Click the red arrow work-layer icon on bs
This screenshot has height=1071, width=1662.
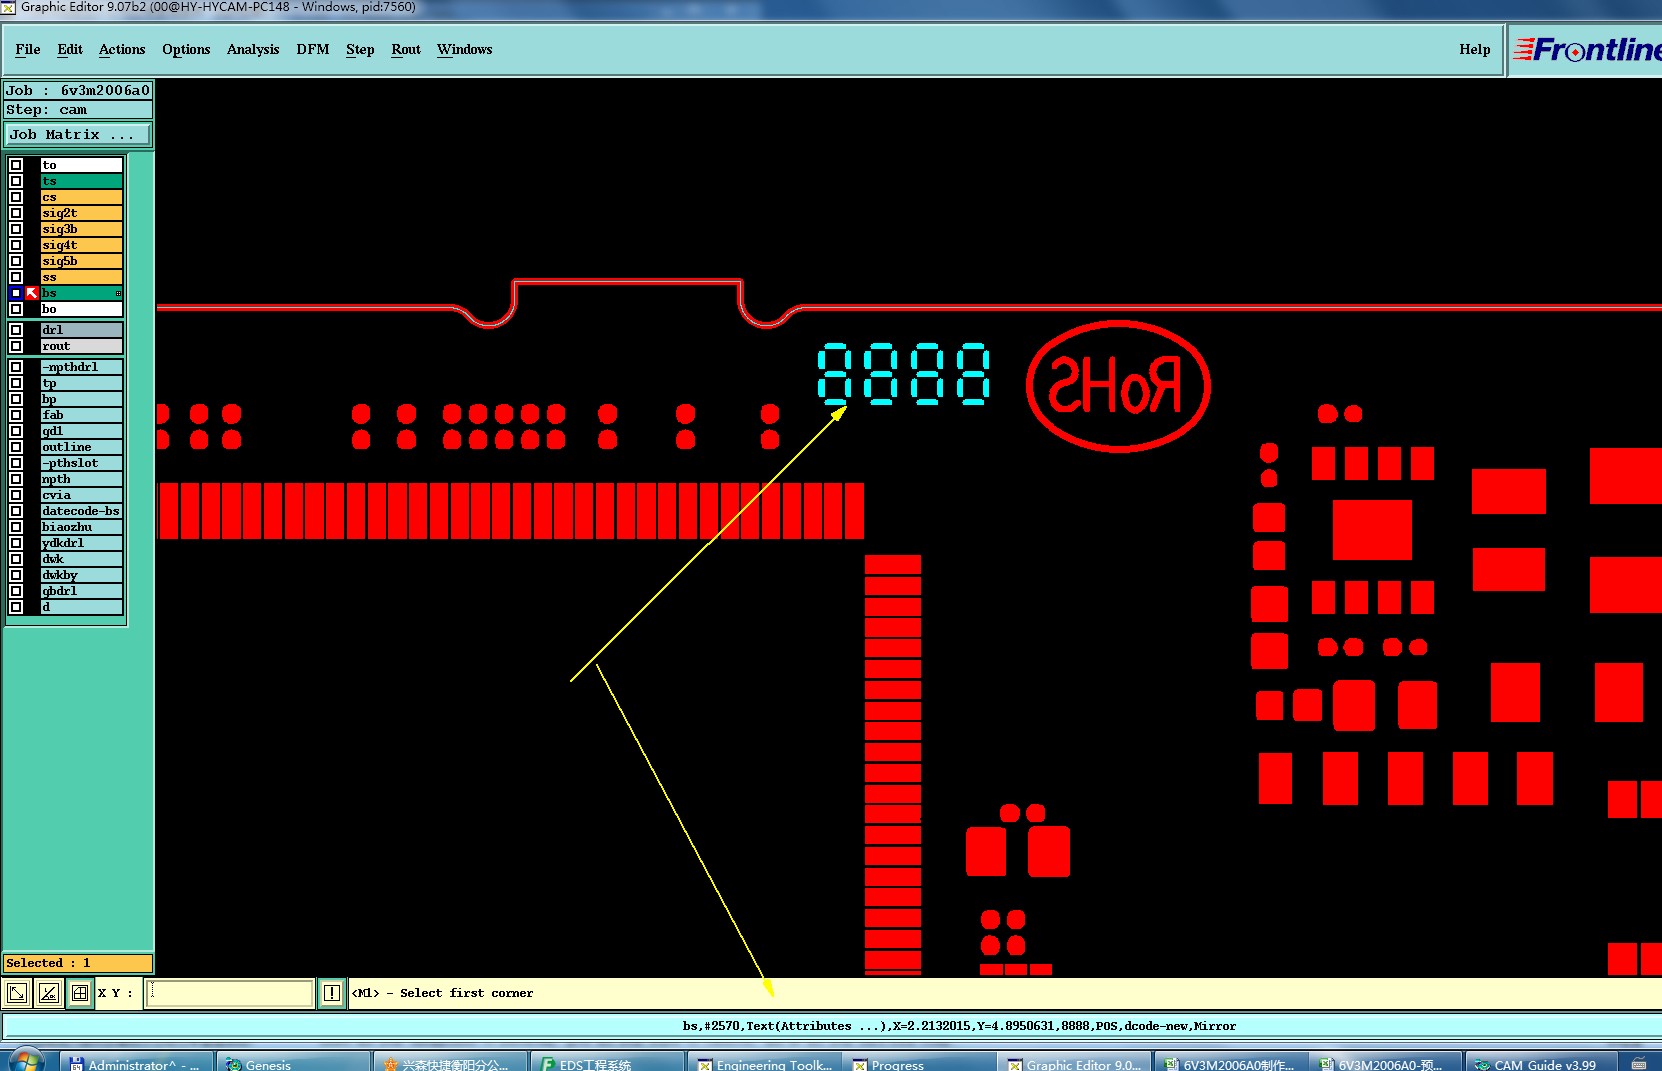coord(32,293)
